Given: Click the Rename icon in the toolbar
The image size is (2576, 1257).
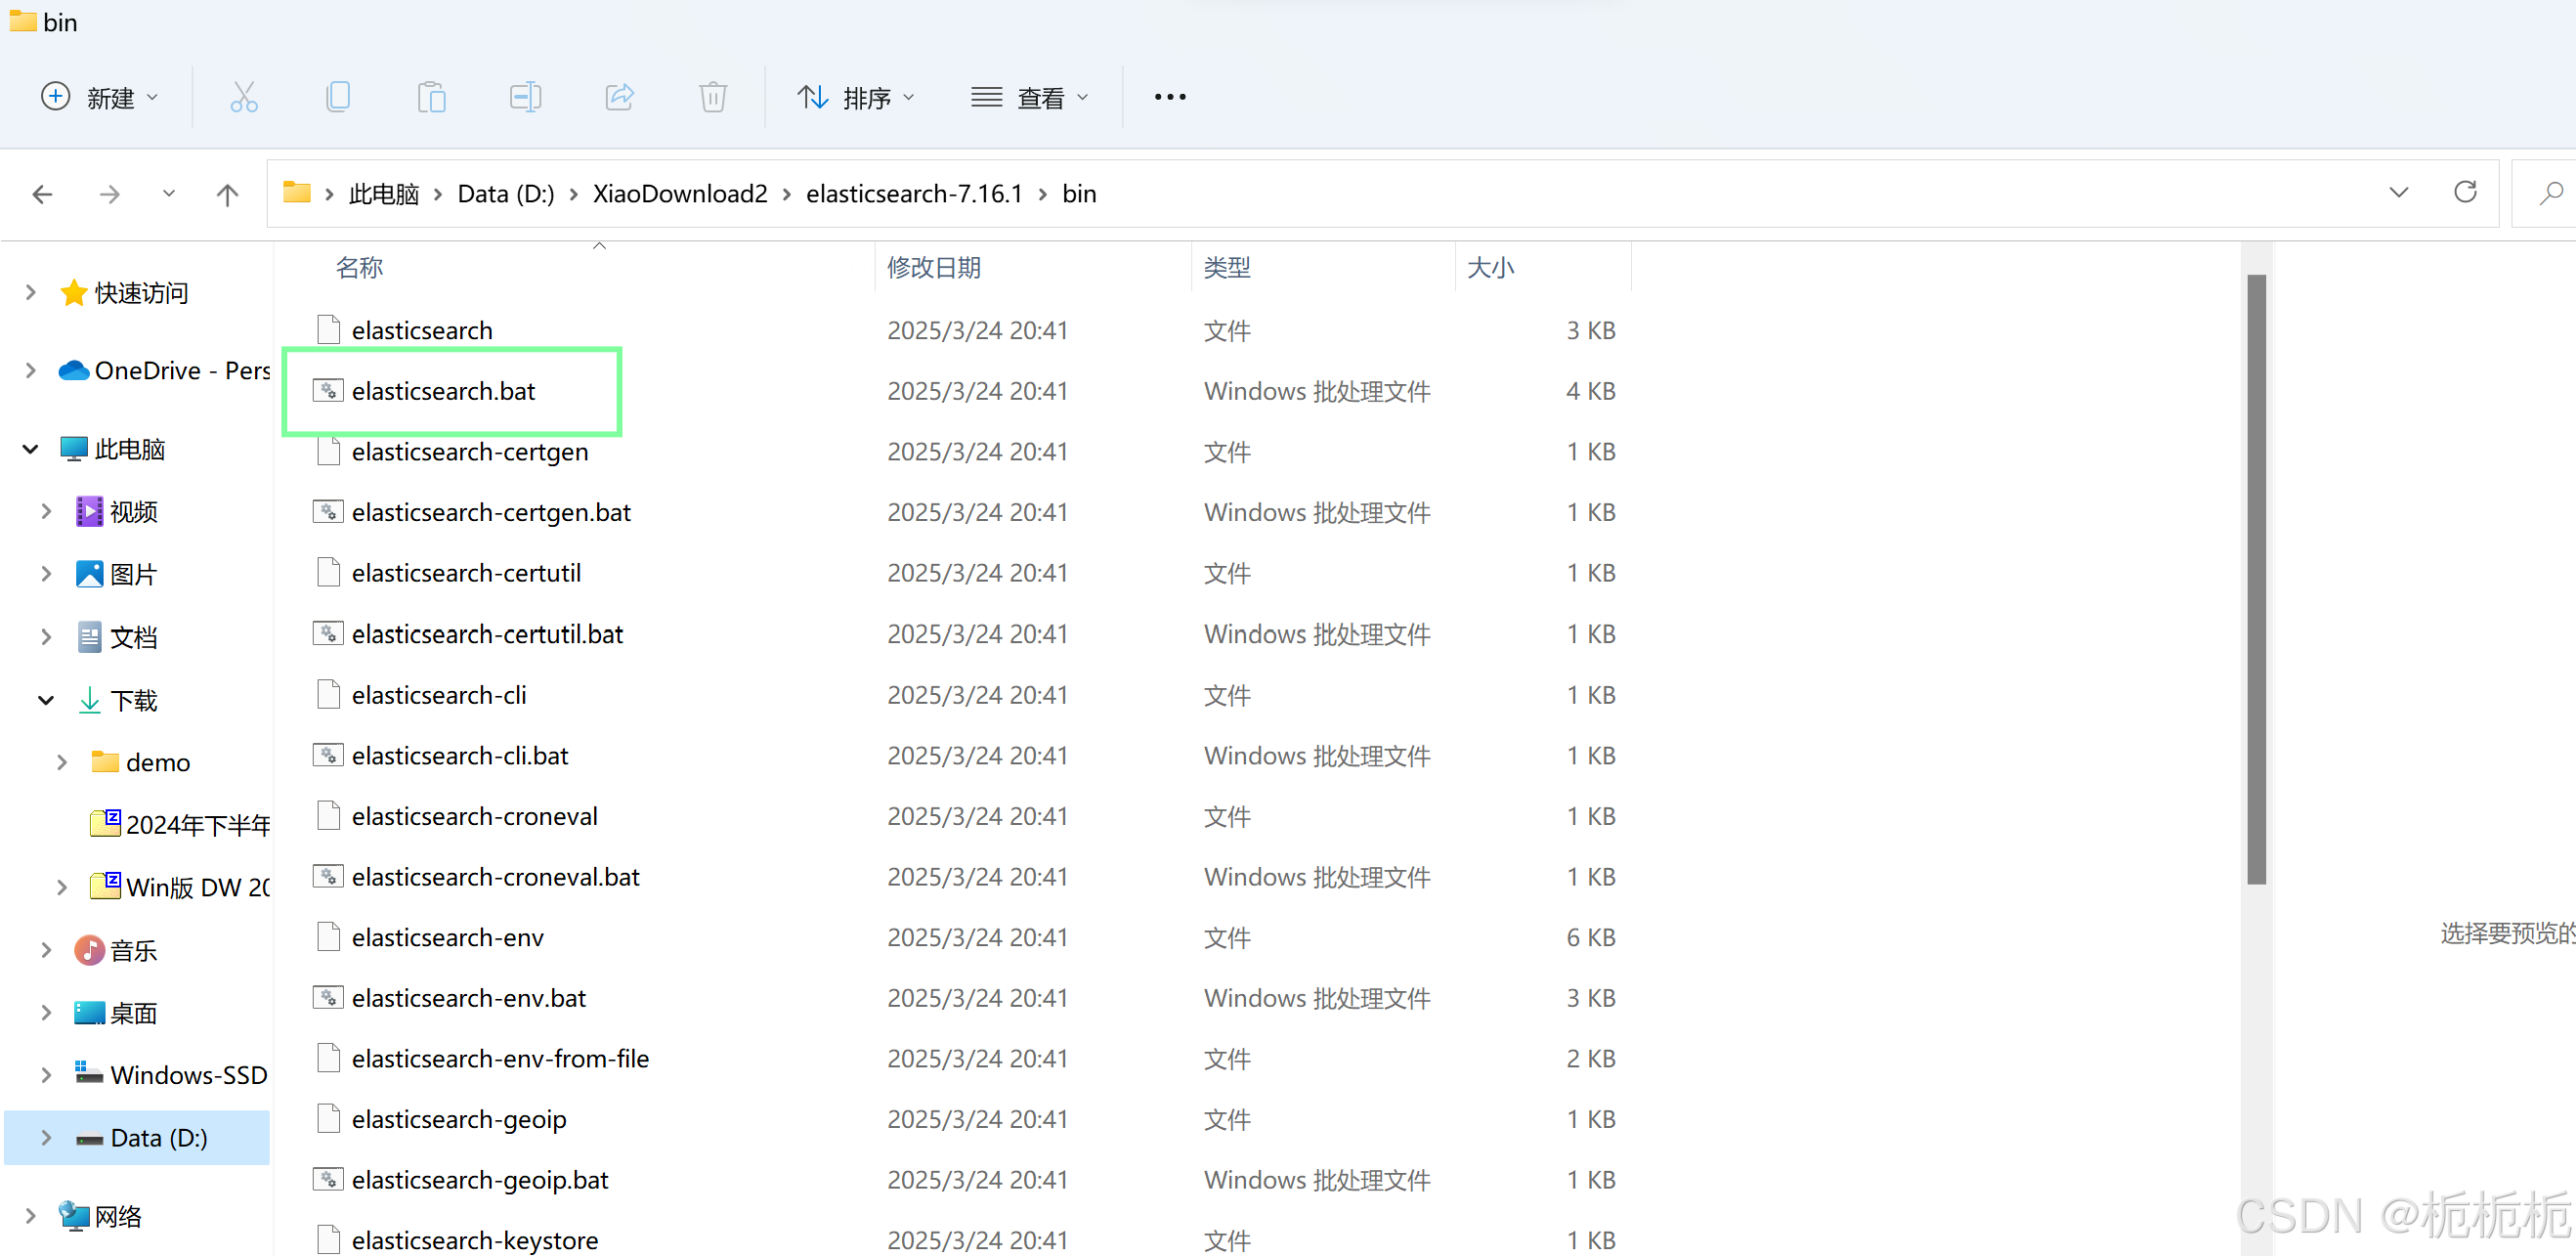Looking at the screenshot, I should 525,96.
